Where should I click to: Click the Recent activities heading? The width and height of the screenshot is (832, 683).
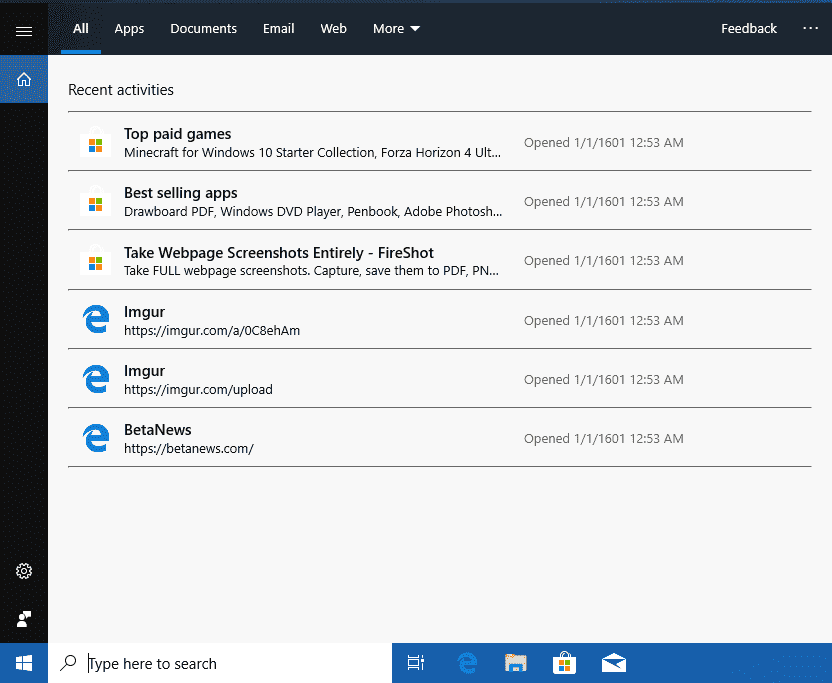pos(121,90)
